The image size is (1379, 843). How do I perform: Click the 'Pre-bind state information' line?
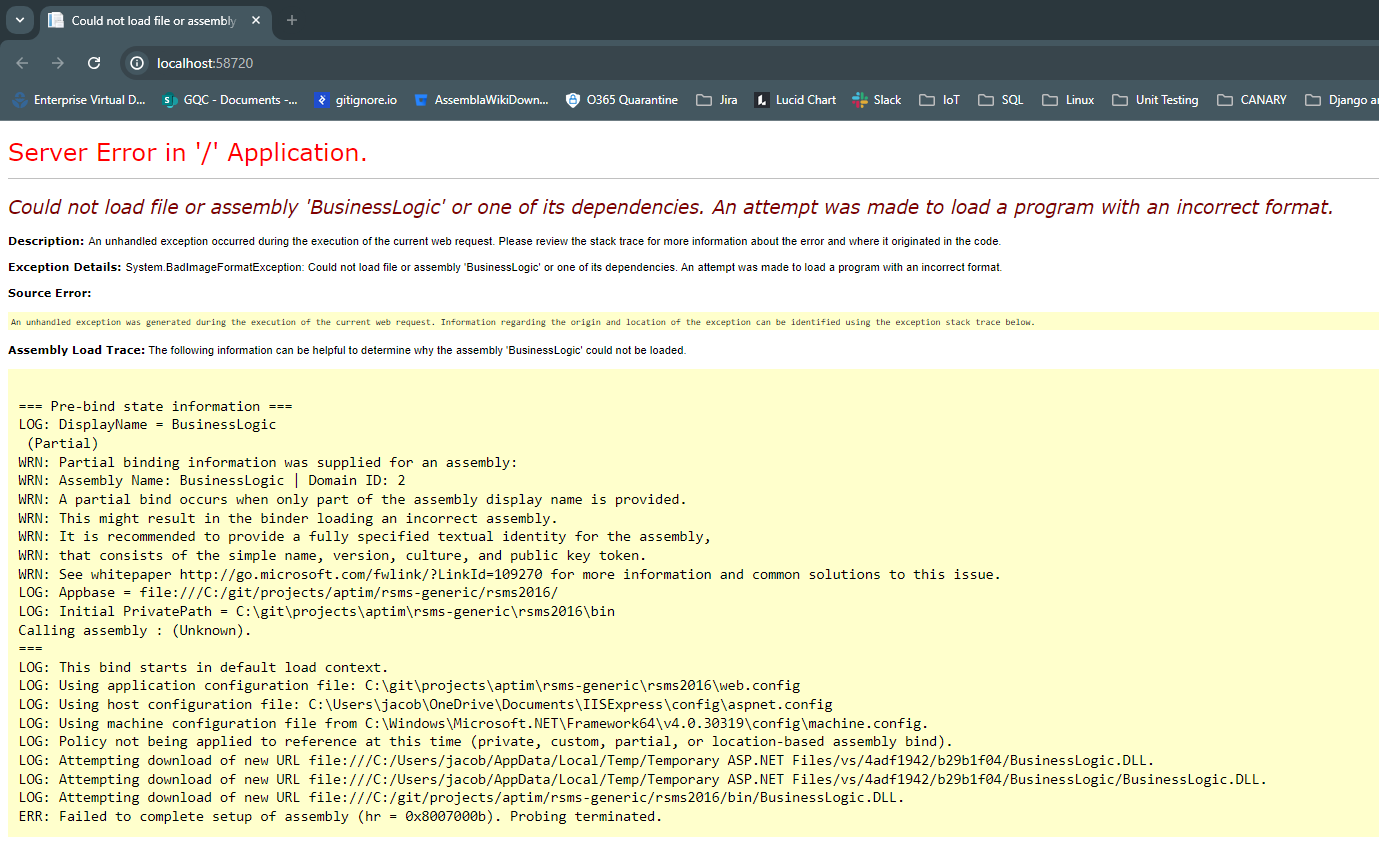point(155,406)
